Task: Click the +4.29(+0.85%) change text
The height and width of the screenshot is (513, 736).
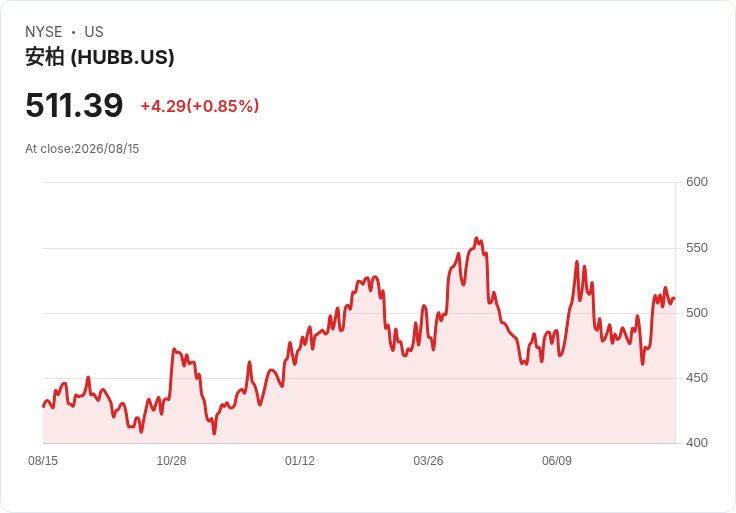Action: click(199, 106)
